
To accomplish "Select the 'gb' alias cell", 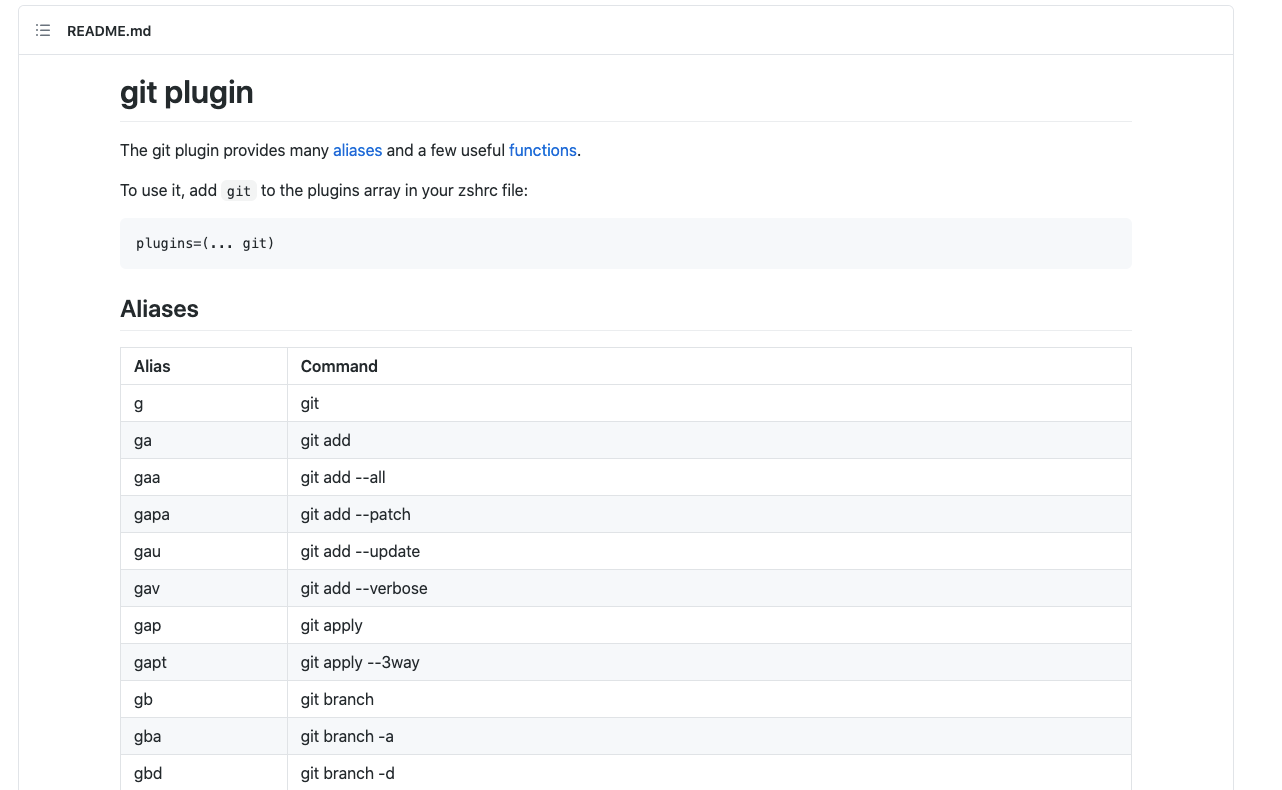I will 204,699.
